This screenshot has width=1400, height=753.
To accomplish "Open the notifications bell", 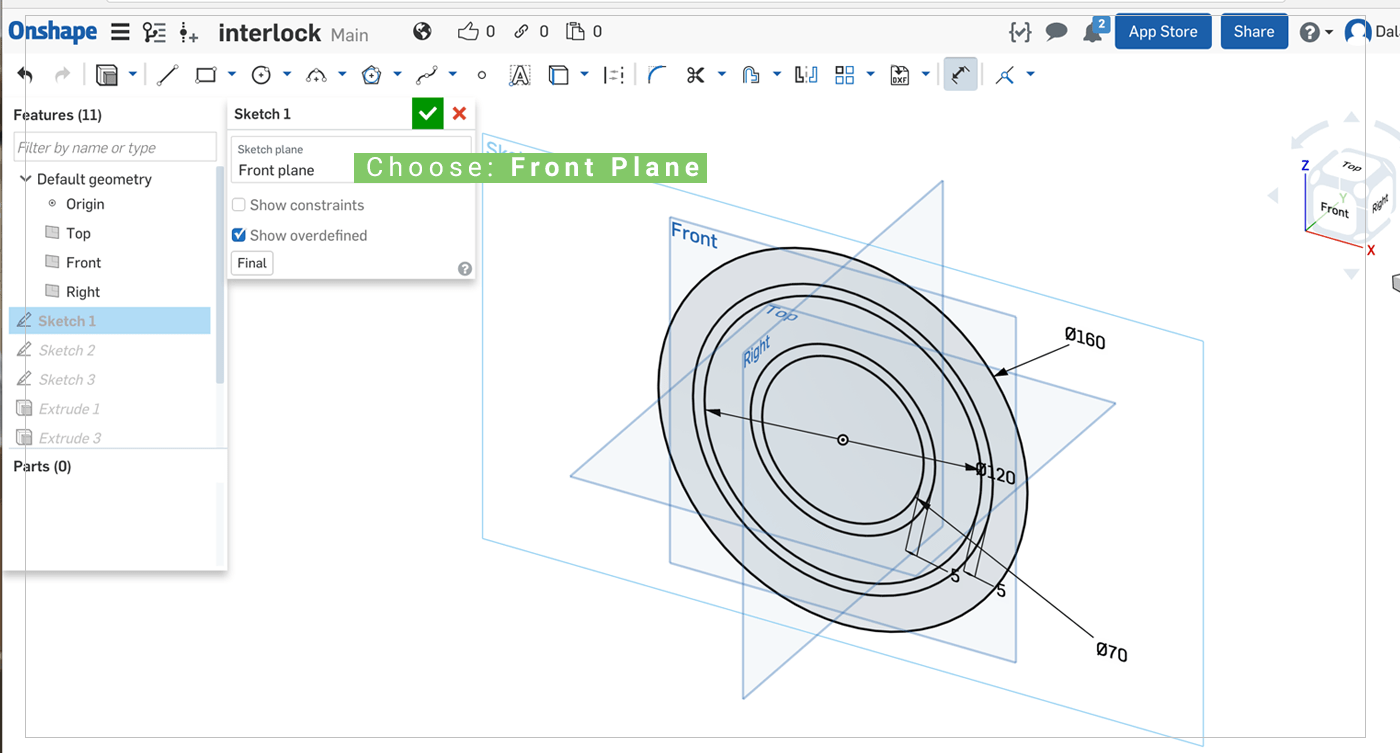I will (1092, 32).
